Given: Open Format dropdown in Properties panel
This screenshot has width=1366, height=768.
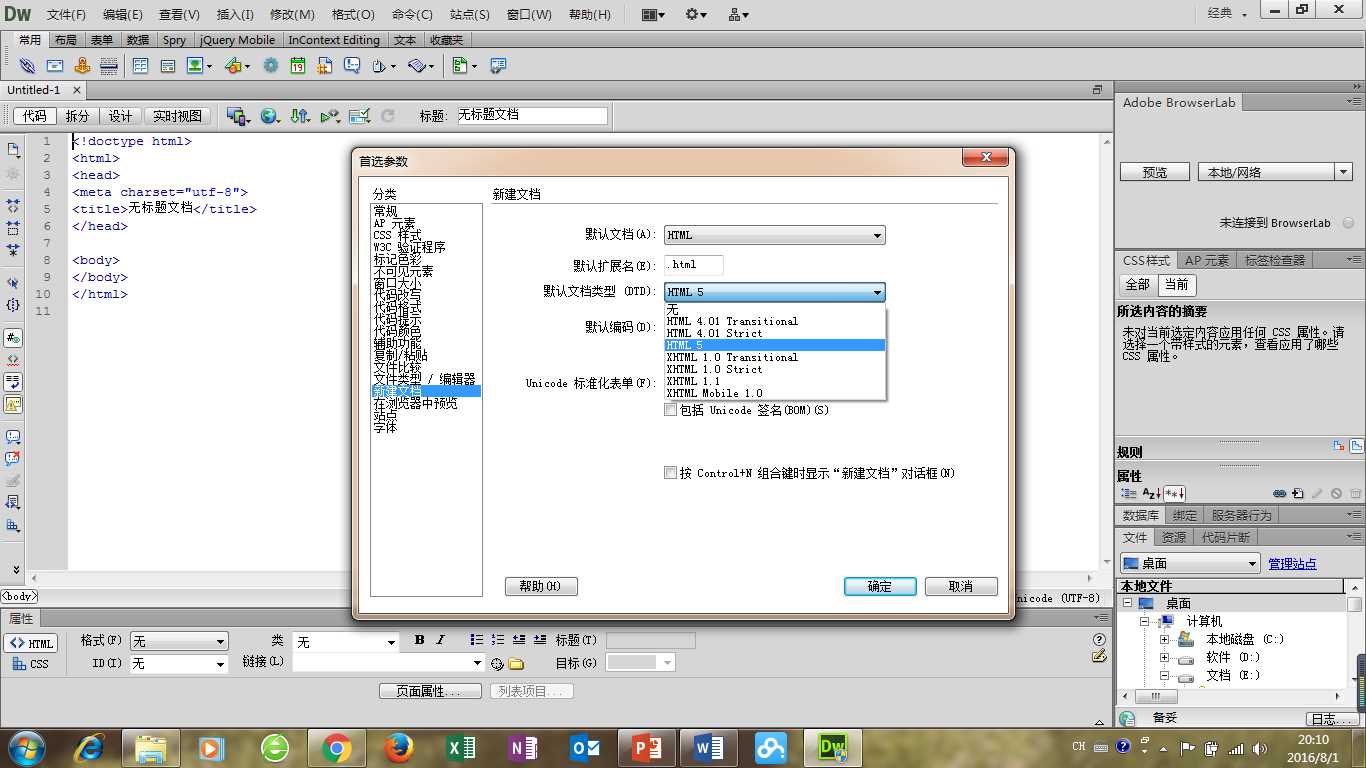Looking at the screenshot, I should coord(179,641).
